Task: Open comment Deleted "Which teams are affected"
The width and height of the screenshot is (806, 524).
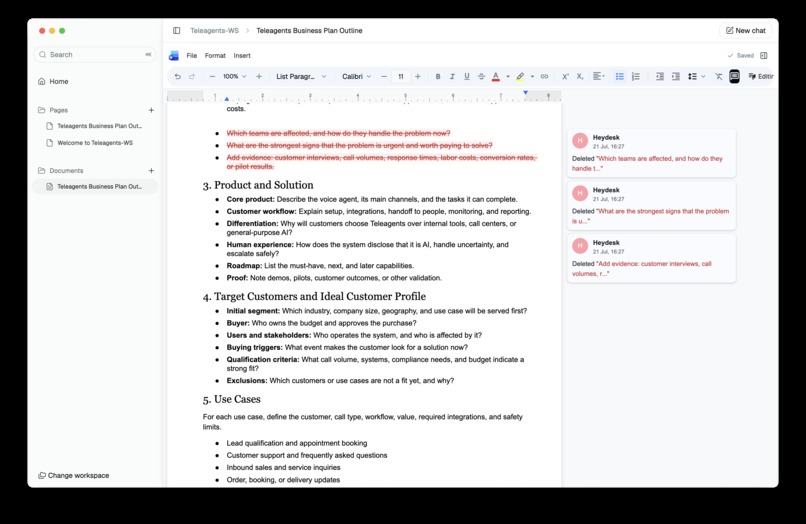Action: pyautogui.click(x=651, y=153)
